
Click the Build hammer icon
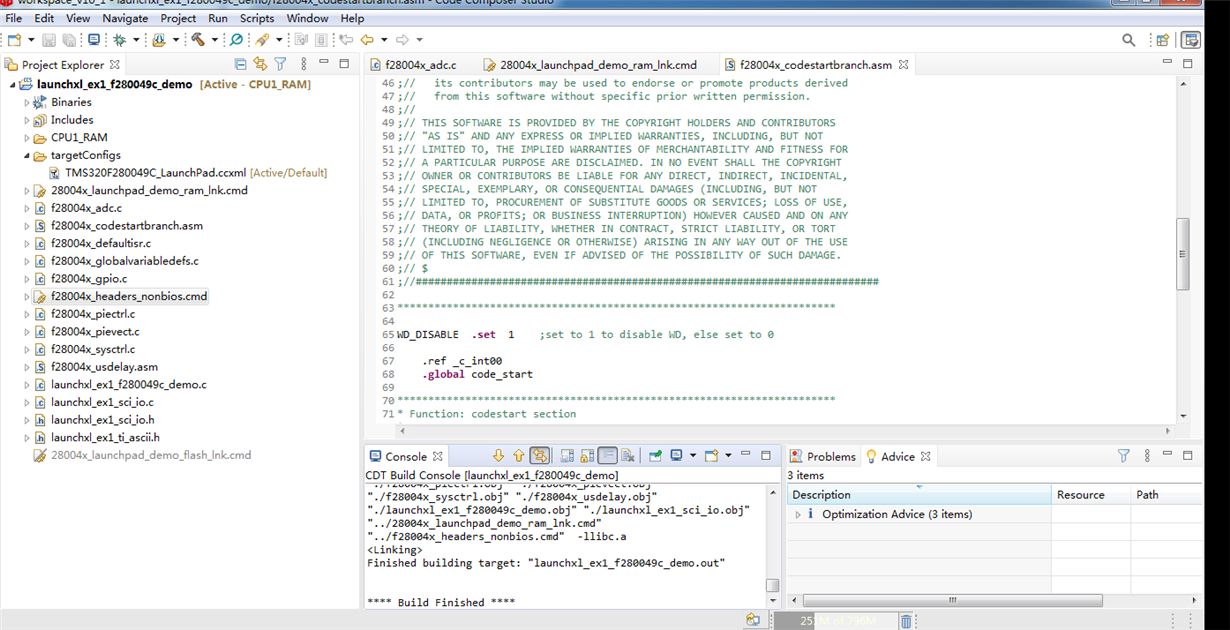coord(198,40)
